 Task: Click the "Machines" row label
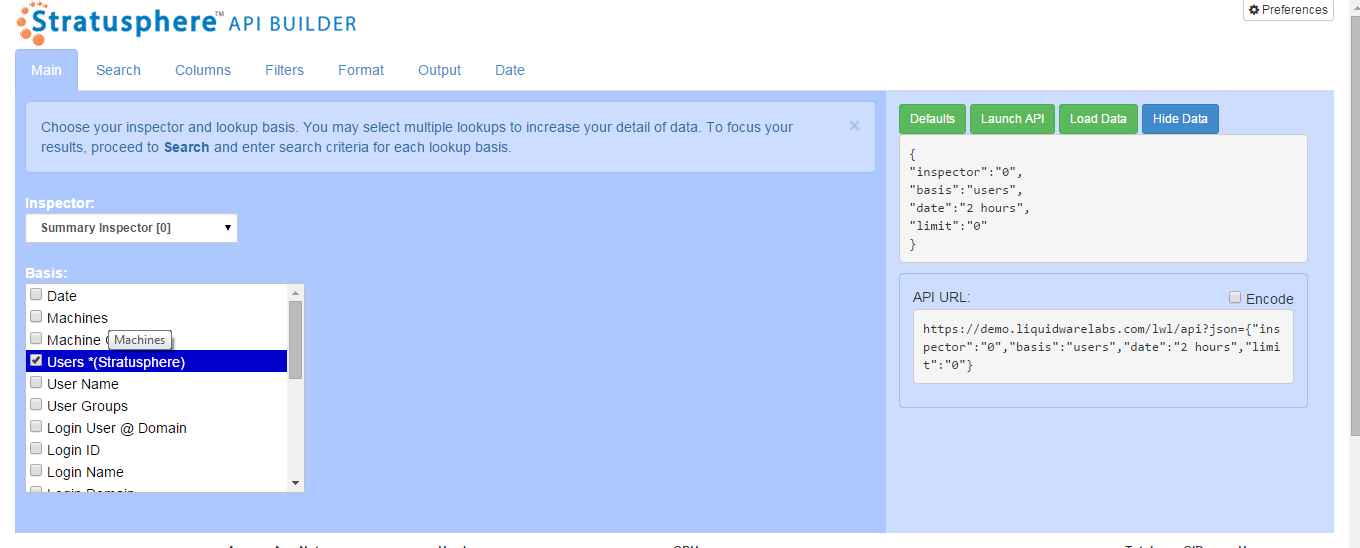tap(77, 318)
